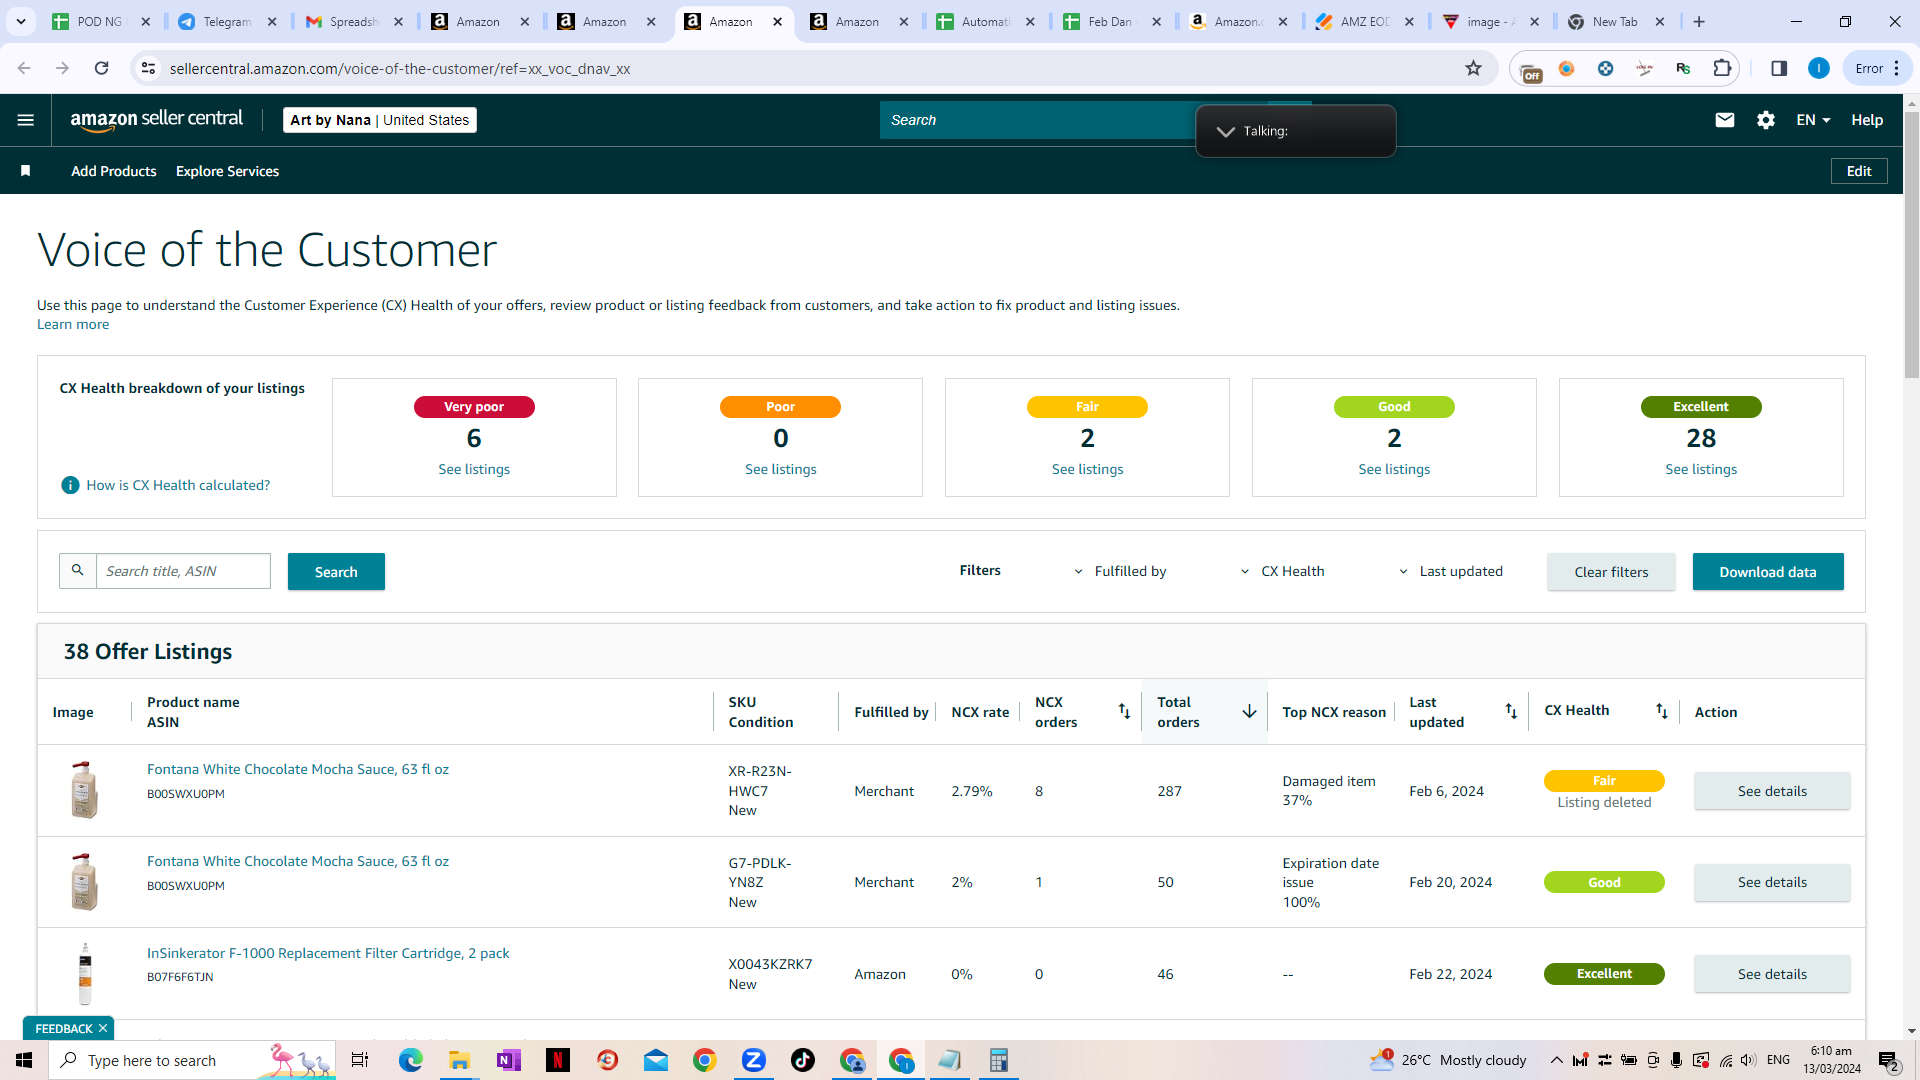See listings under Fair

coord(1087,469)
